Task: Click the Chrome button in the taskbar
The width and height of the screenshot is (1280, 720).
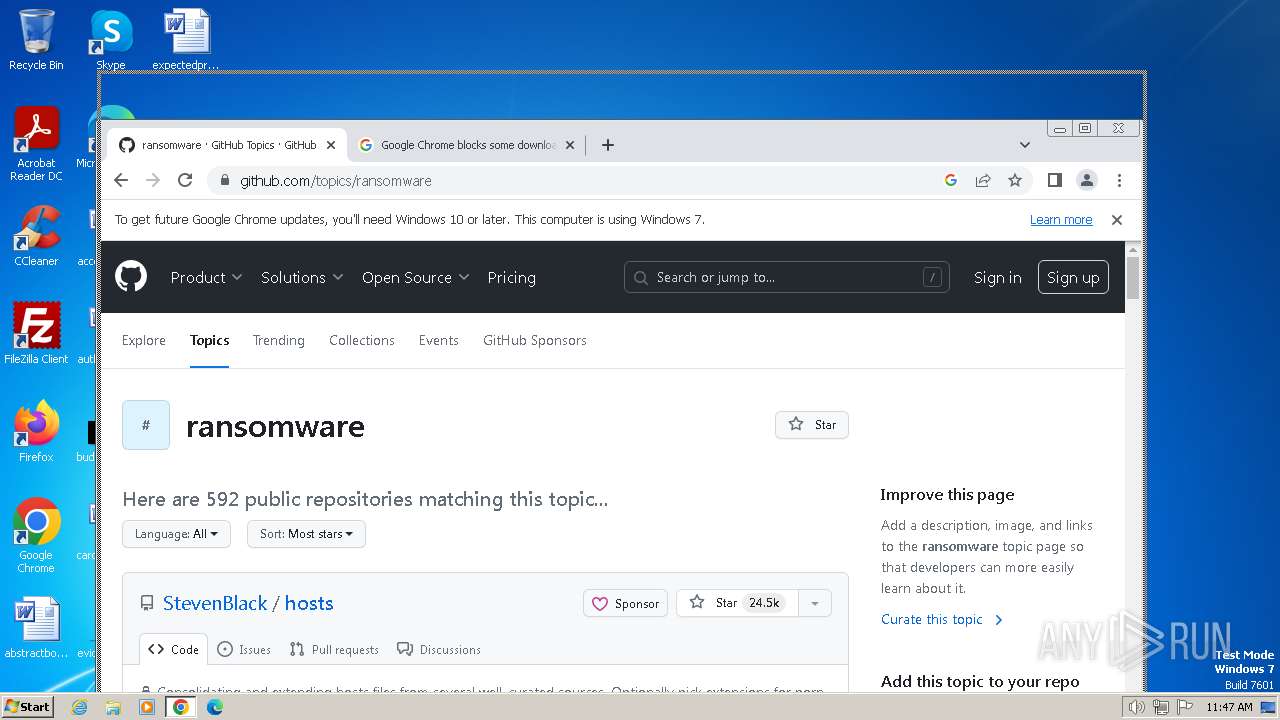Action: [x=181, y=707]
